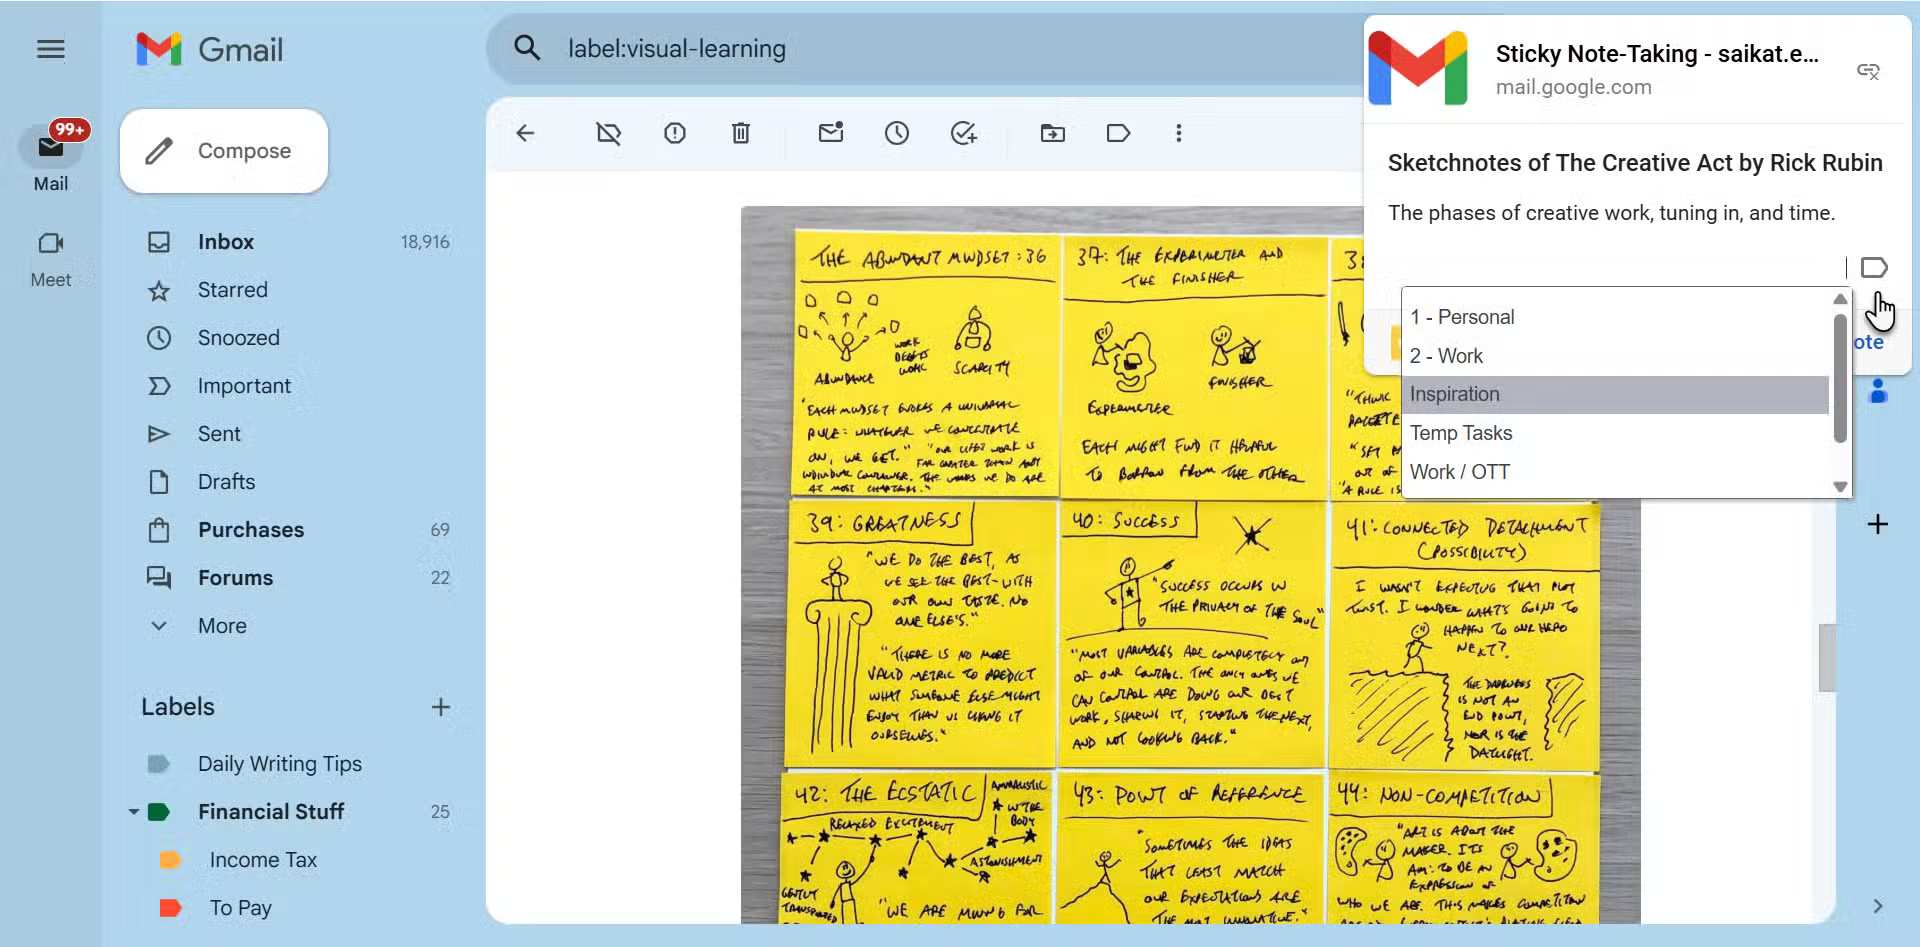Open the yellow sketchnotes image in email
Image resolution: width=1920 pixels, height=947 pixels.
pyautogui.click(x=1190, y=565)
